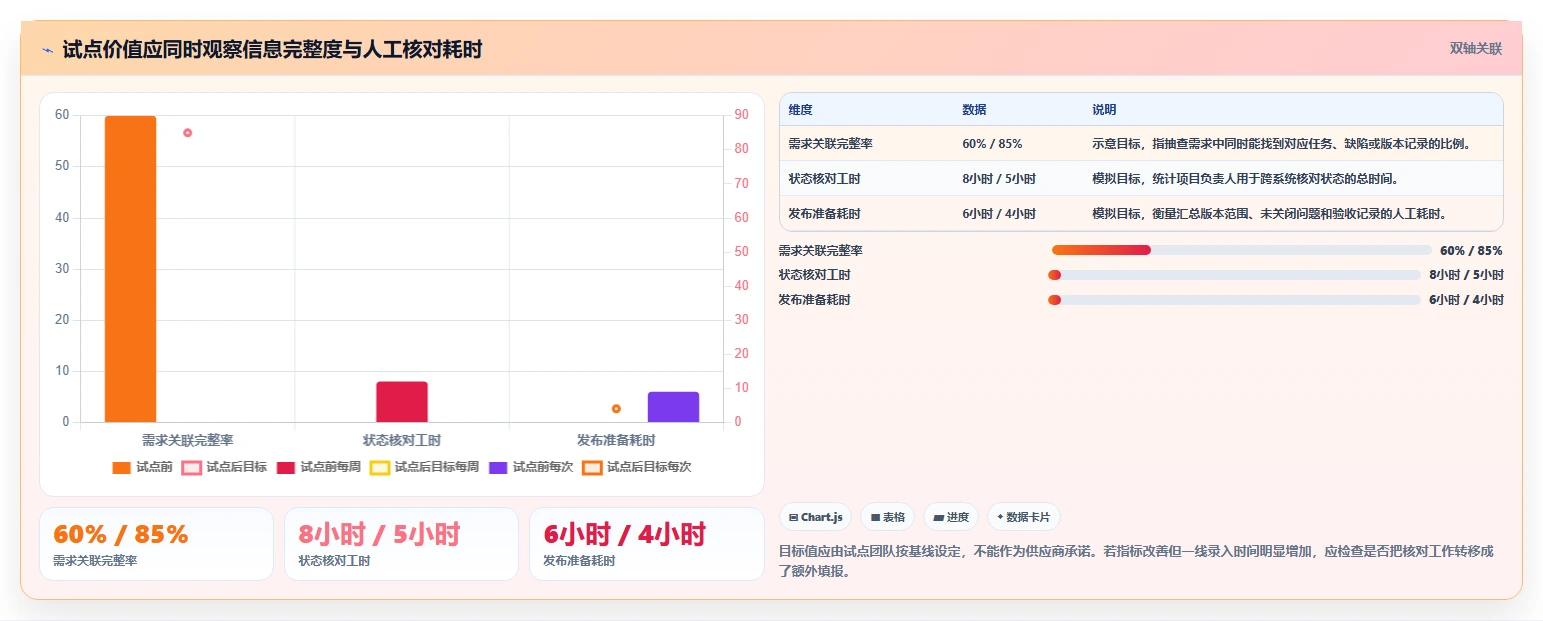This screenshot has width=1543, height=621.
Task: Click the description about 跨系统核对状态
Action: [x=1245, y=179]
